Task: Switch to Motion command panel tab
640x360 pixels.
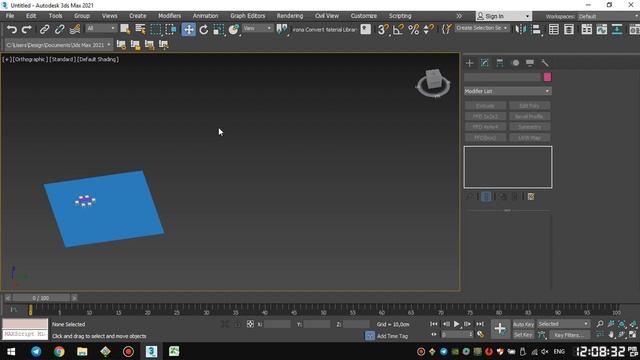Action: coord(515,63)
